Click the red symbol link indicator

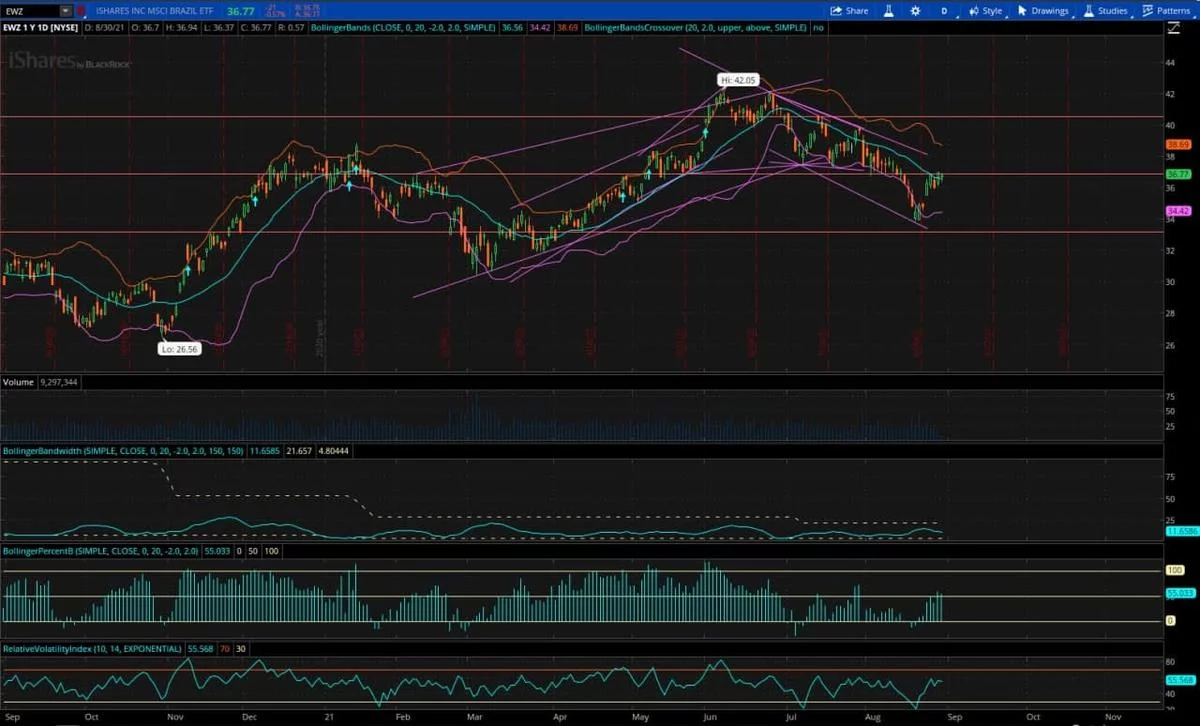(x=80, y=11)
